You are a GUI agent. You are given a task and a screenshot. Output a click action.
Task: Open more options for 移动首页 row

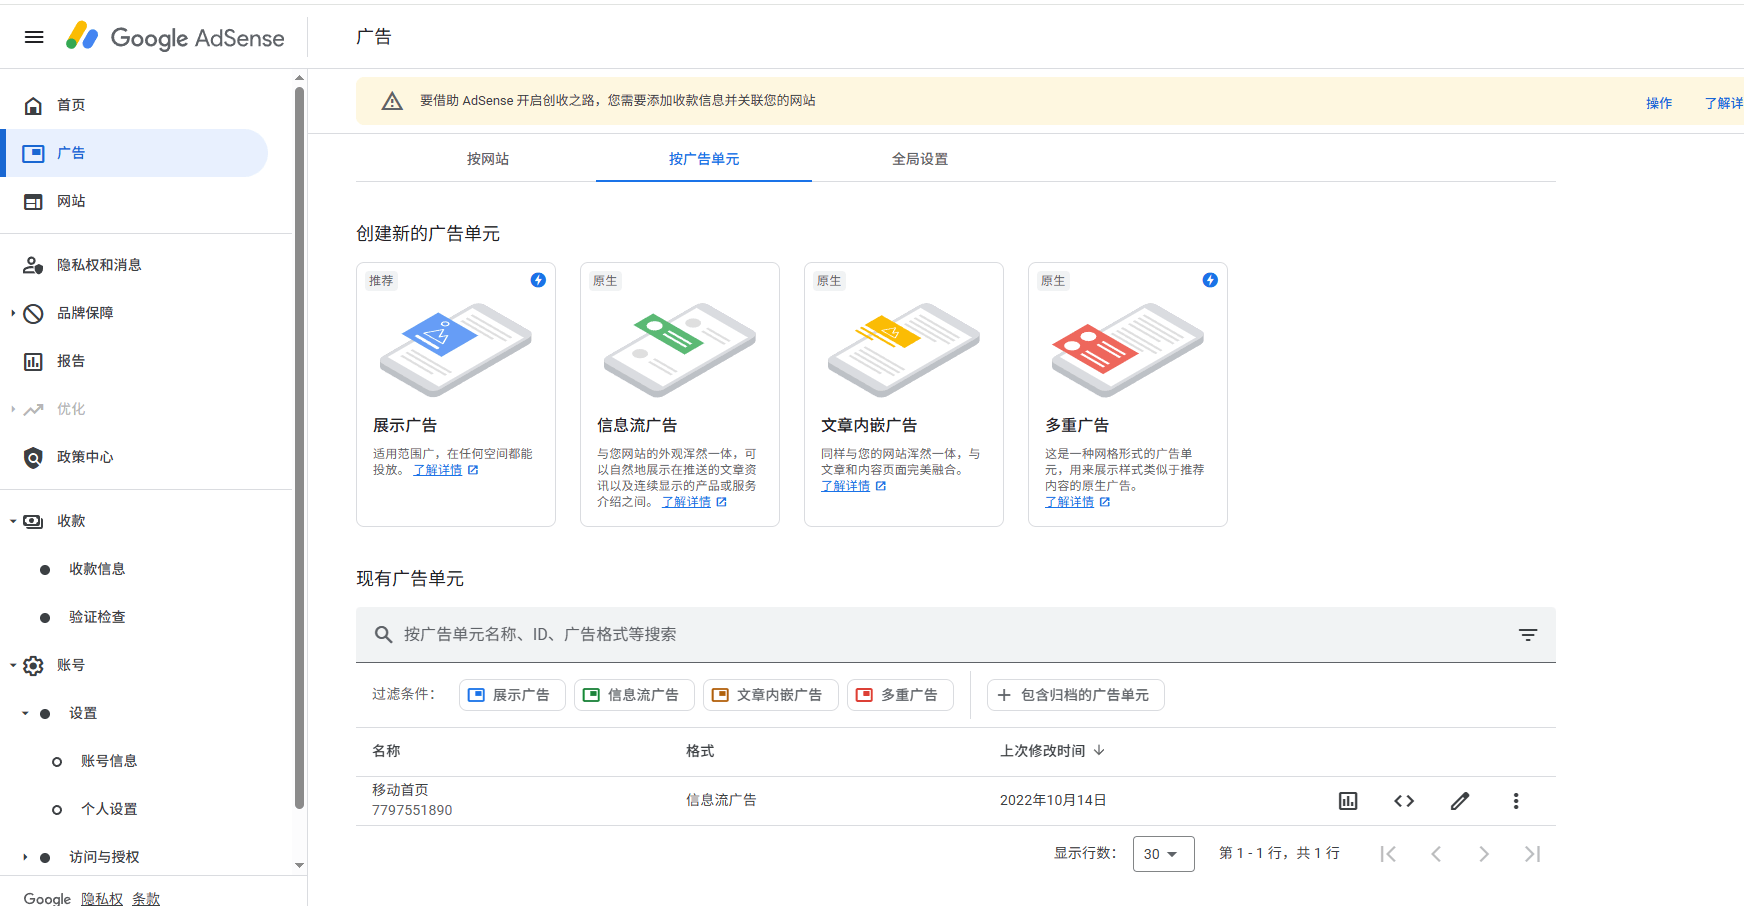point(1516,801)
